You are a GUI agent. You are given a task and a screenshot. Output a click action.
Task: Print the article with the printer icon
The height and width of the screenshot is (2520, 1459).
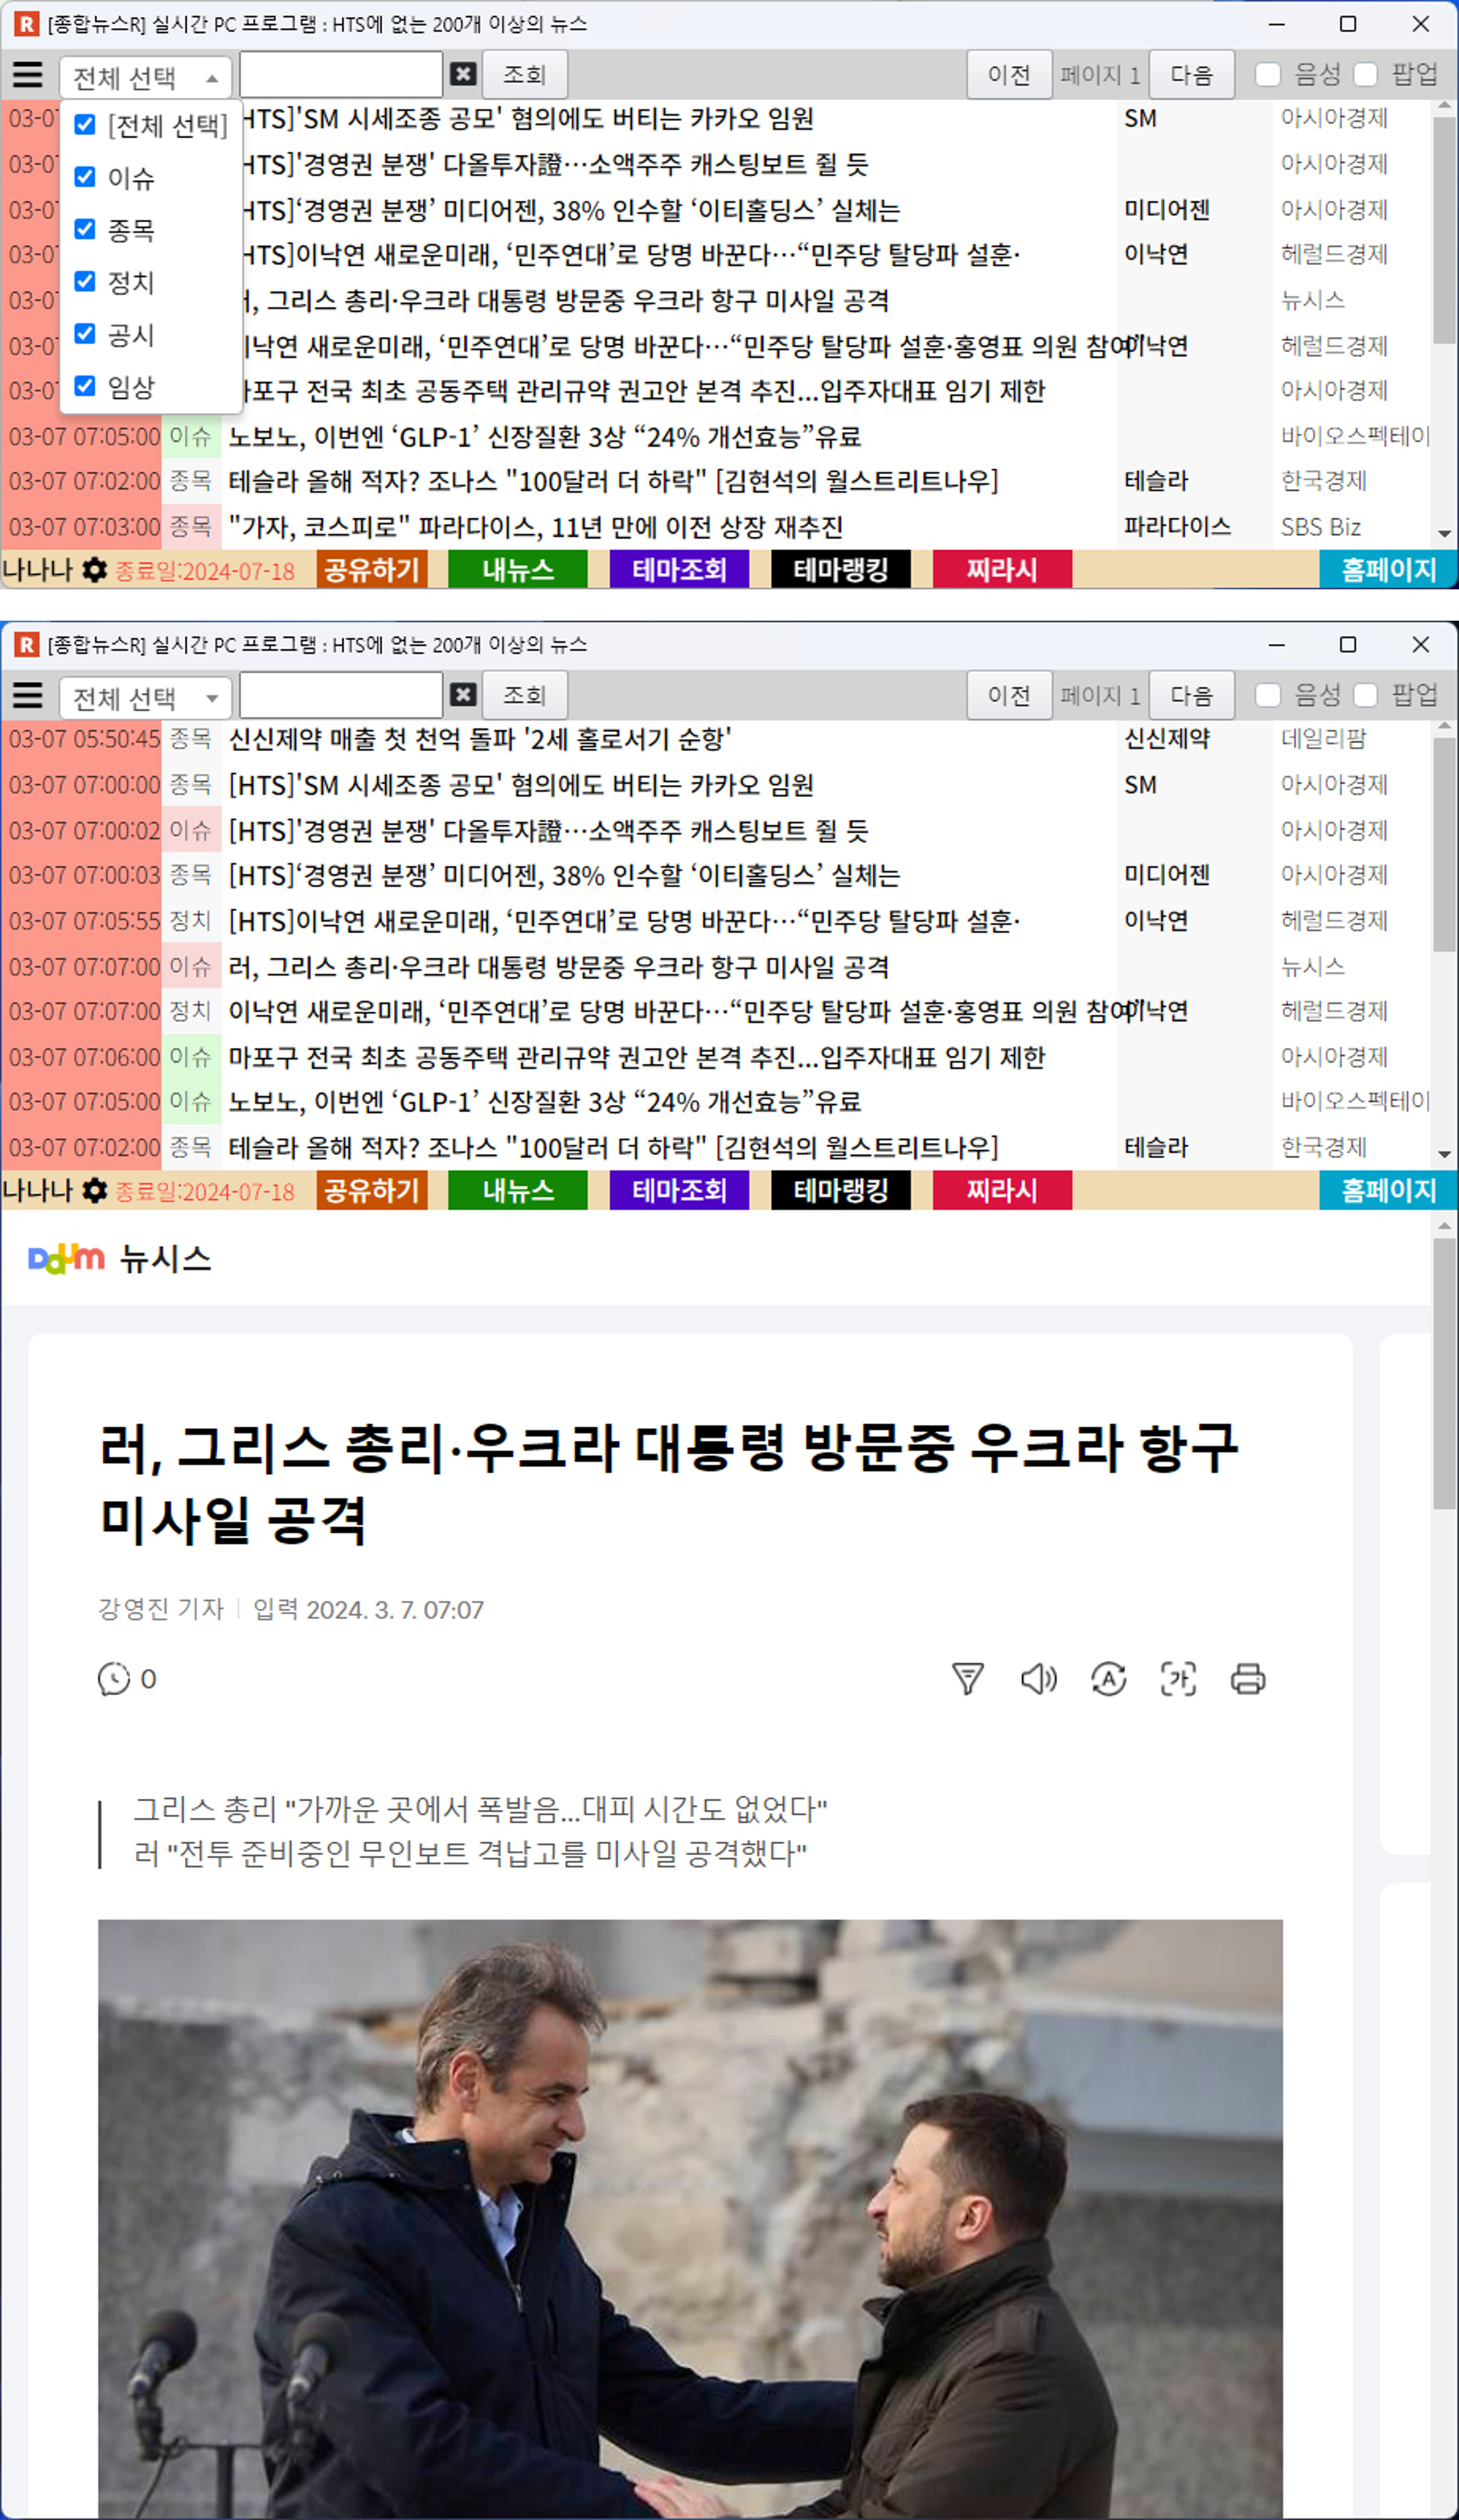1248,1678
